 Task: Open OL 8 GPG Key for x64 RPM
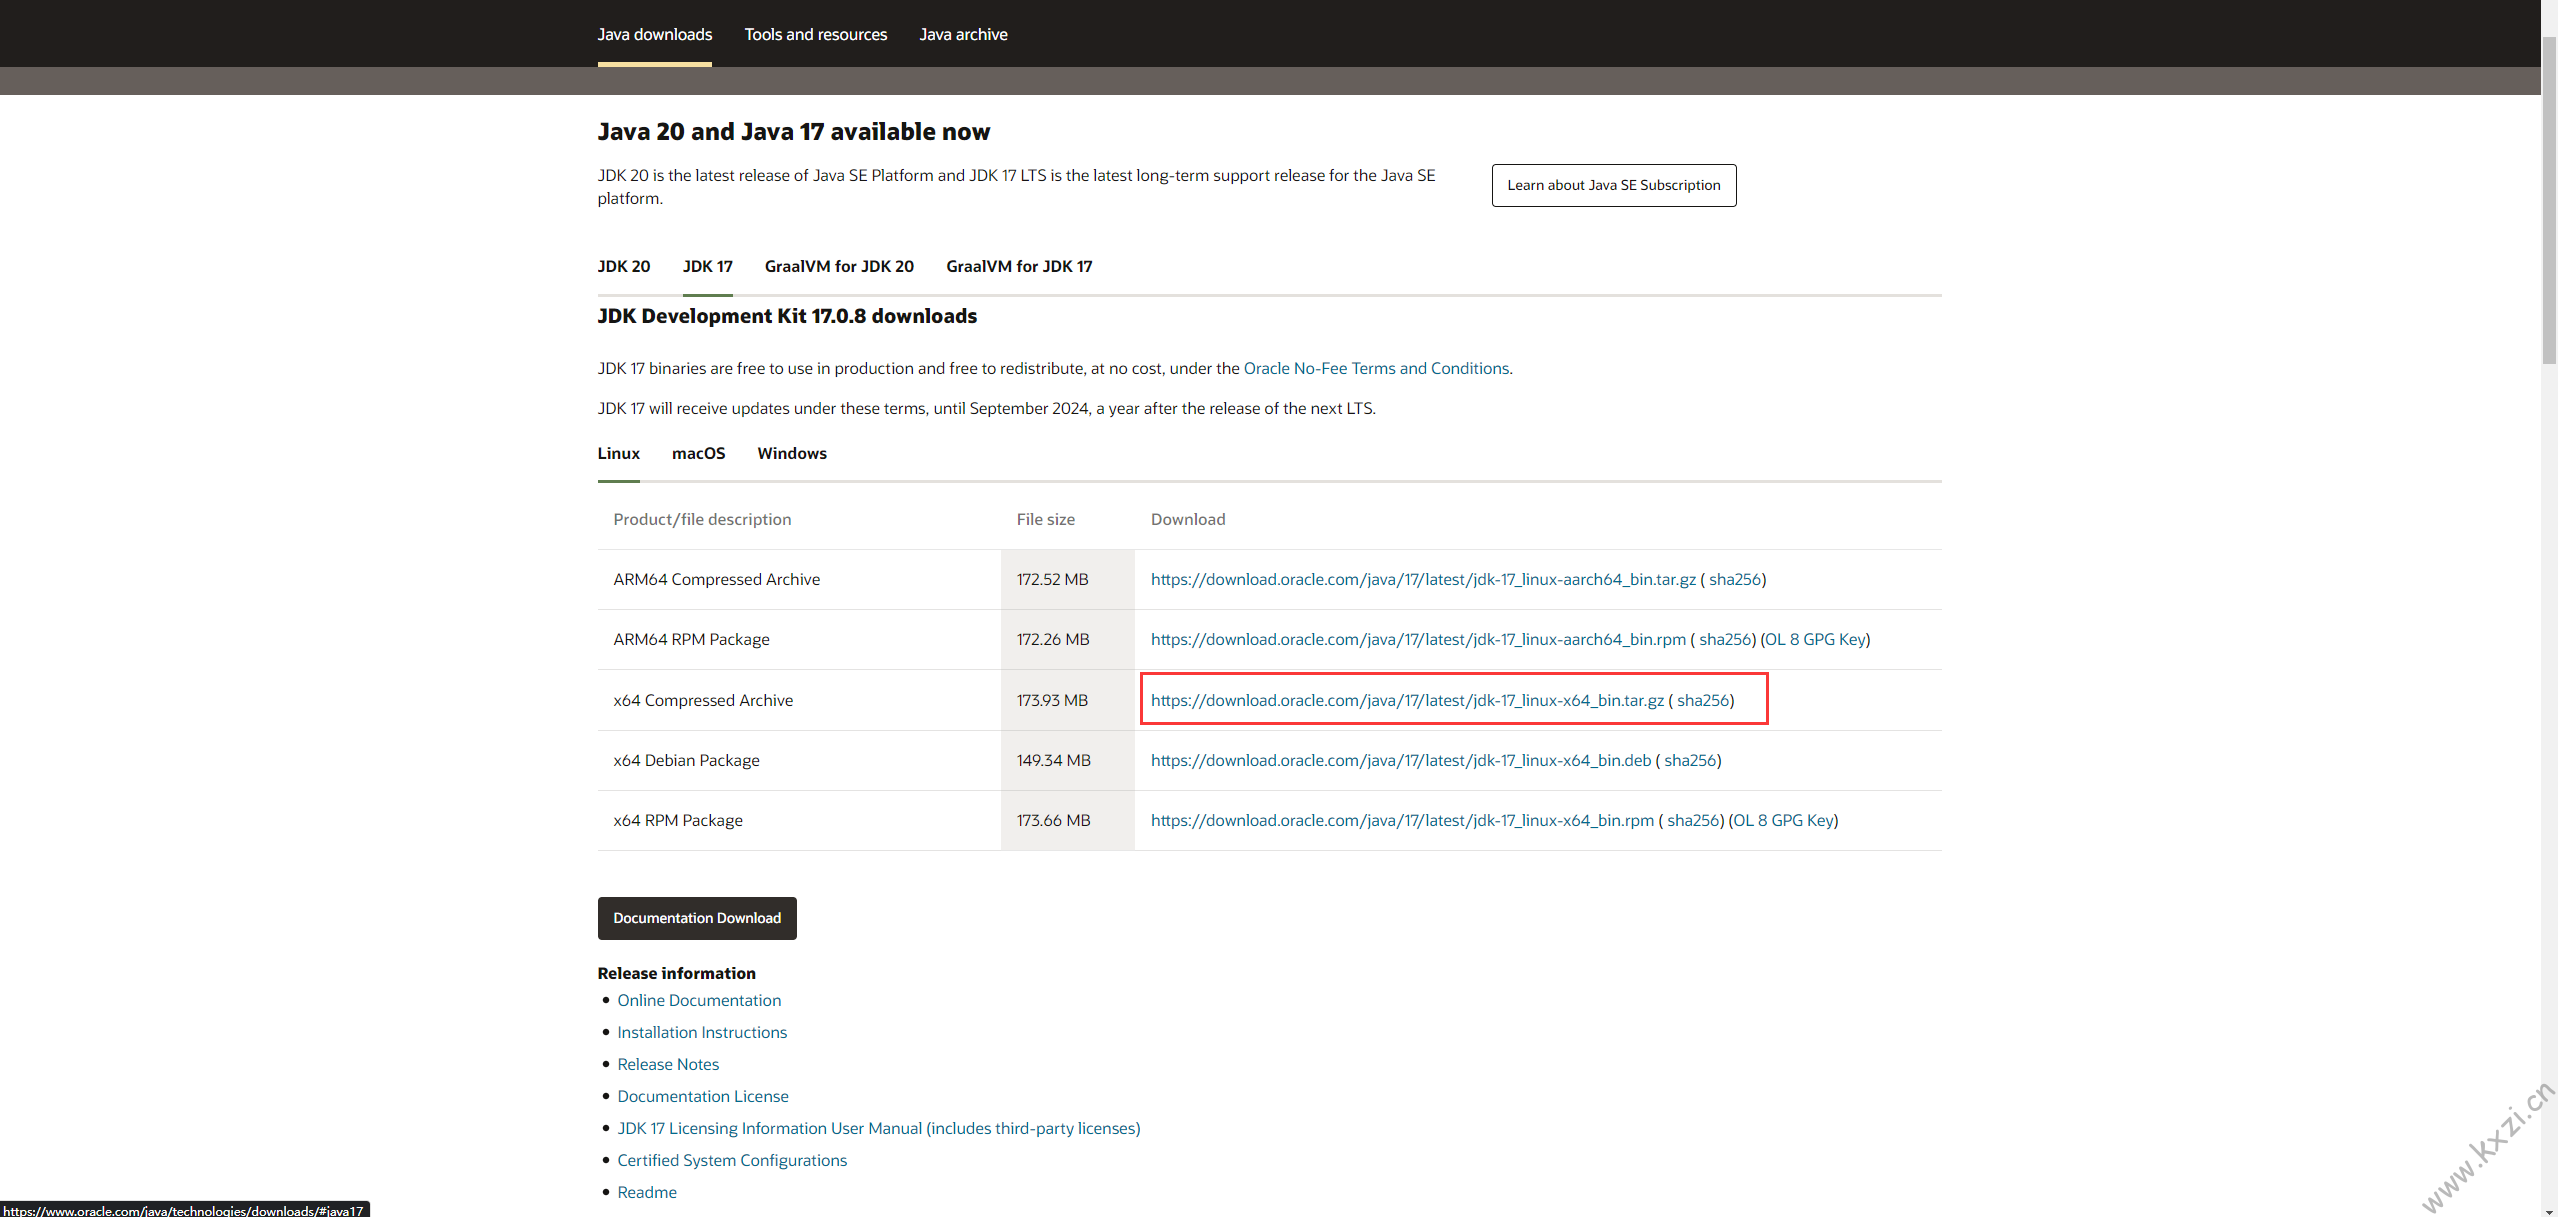[x=1783, y=820]
